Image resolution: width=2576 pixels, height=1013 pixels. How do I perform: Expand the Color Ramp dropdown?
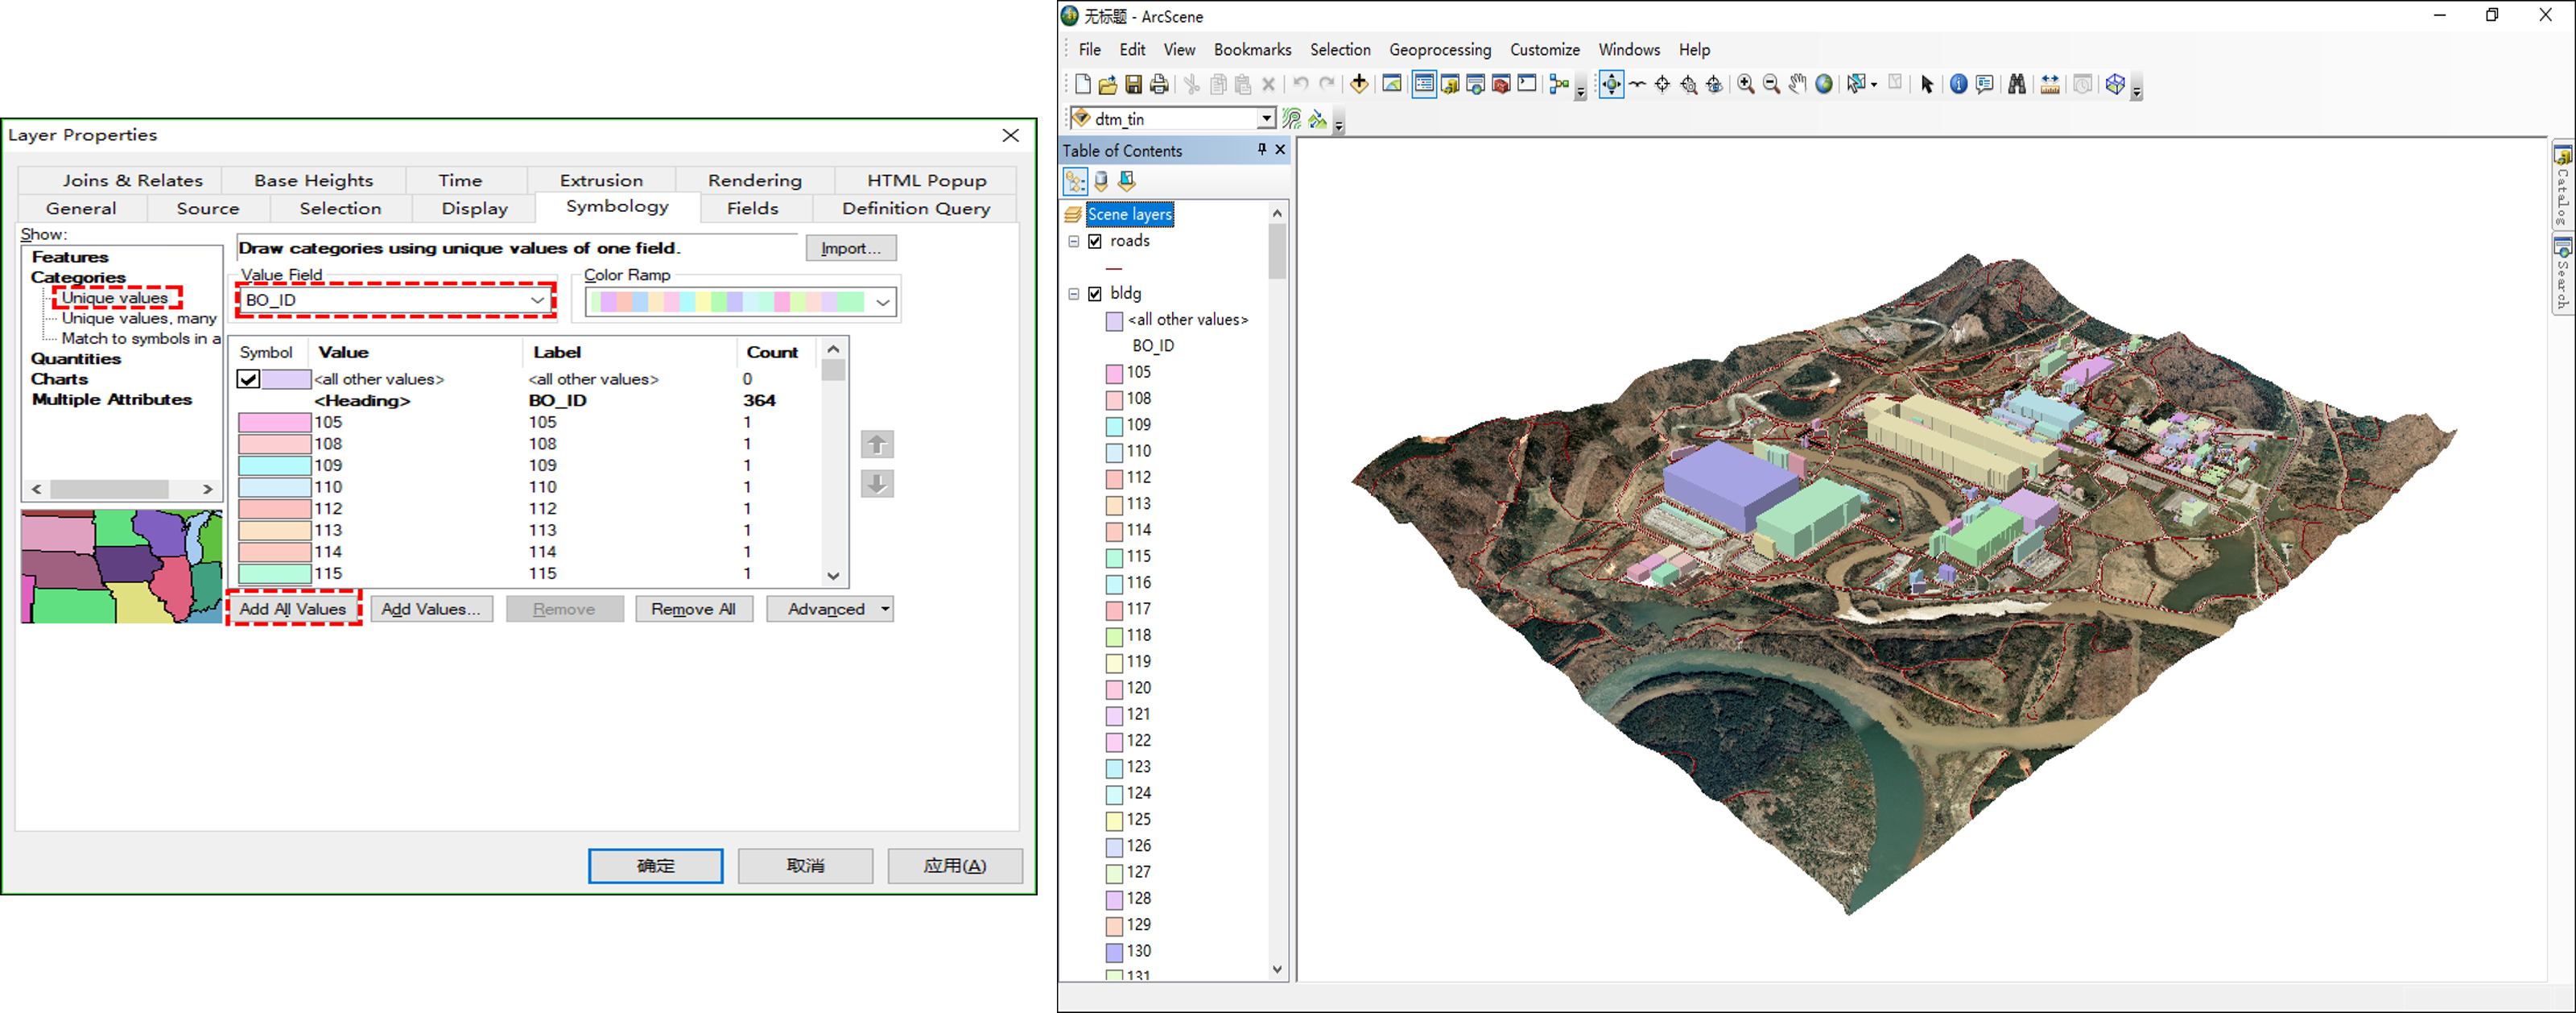(882, 302)
